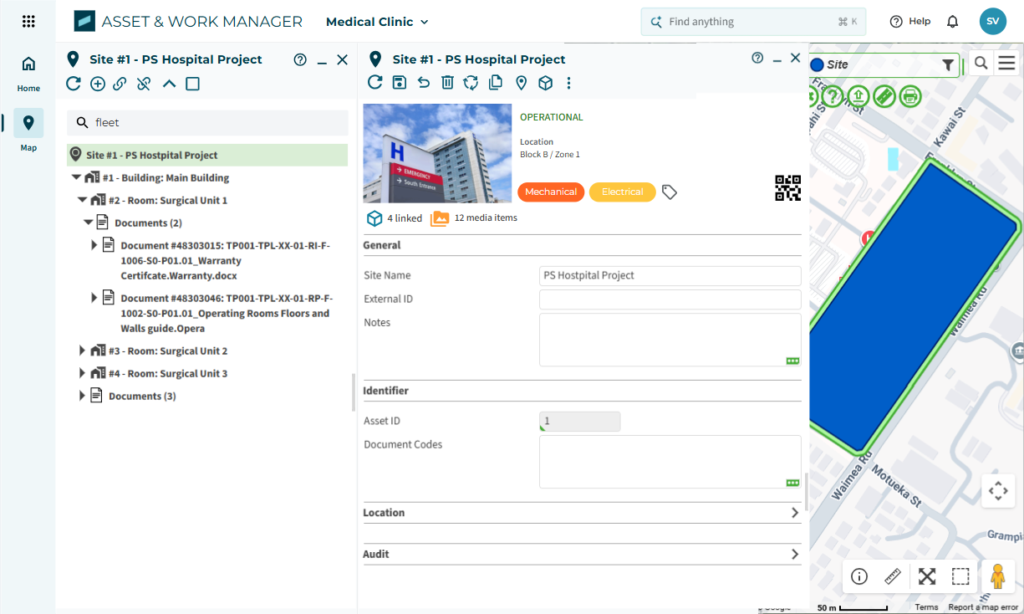Image resolution: width=1024 pixels, height=614 pixels.
Task: Collapse #2 - Room: Surgical Unit 1
Action: [82, 200]
